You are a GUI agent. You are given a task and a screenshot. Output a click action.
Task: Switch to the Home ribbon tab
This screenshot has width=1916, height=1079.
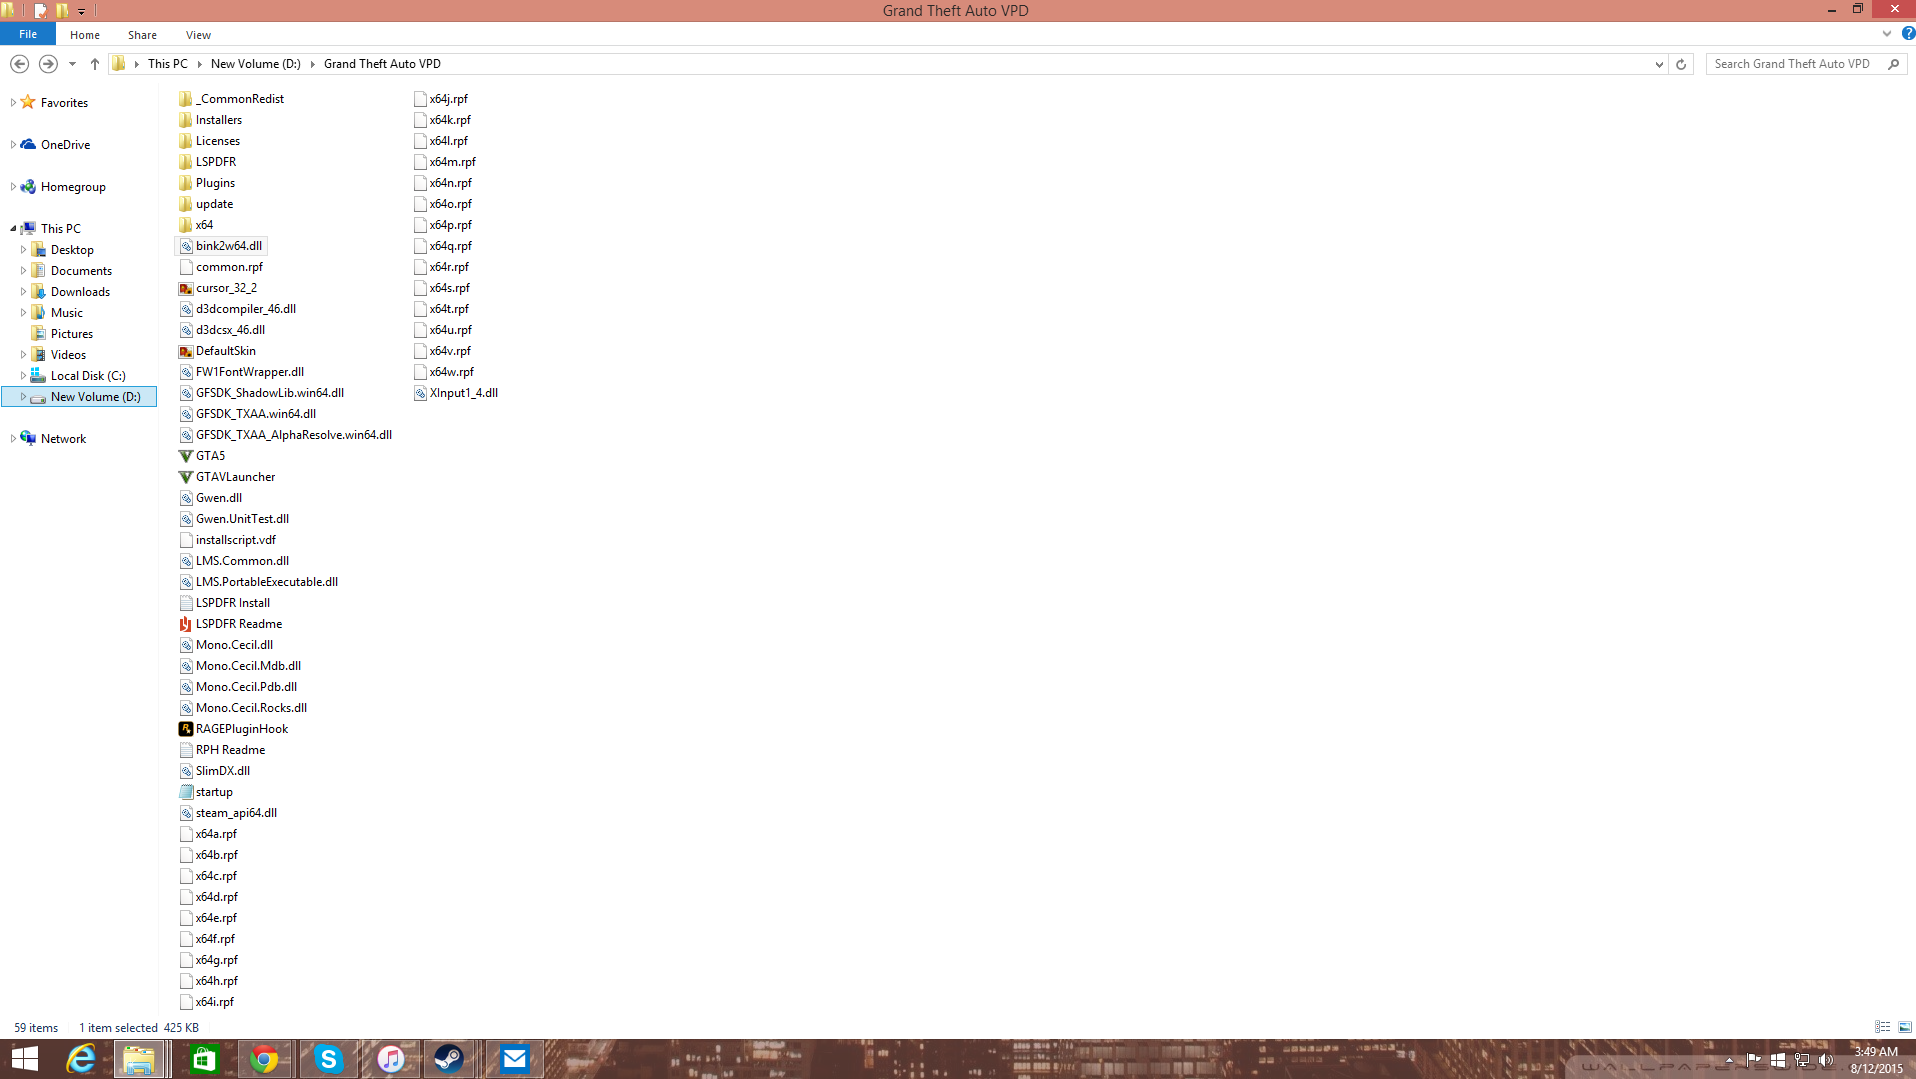coord(85,35)
